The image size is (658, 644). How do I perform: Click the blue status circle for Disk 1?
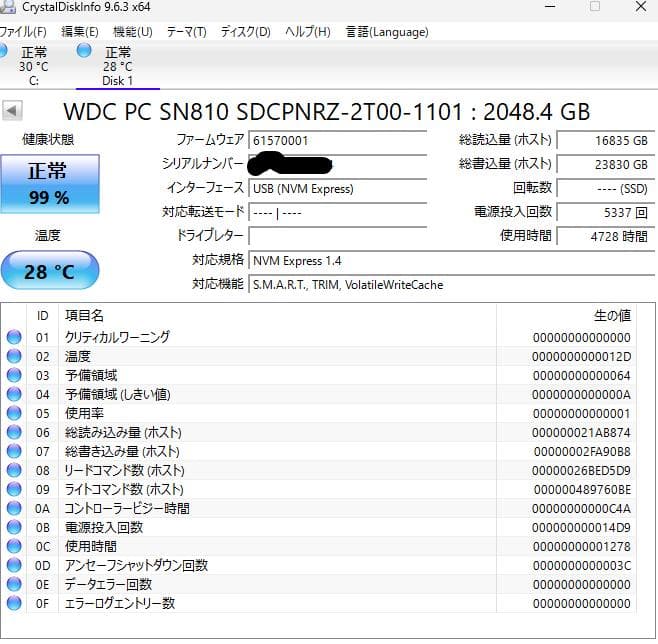84,50
